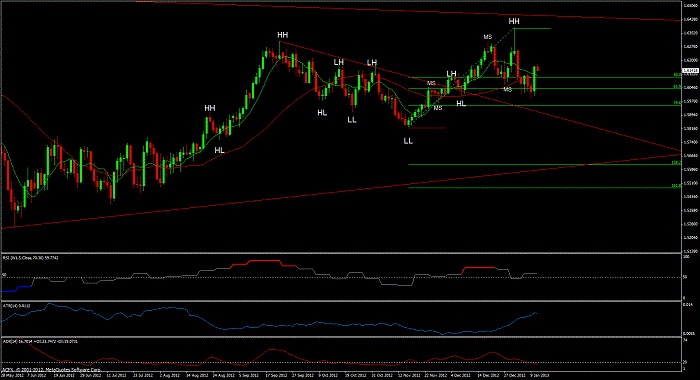Viewport: 700px width, 380px height.
Task: Click the ADX(14) indicator label
Action: click(40, 342)
